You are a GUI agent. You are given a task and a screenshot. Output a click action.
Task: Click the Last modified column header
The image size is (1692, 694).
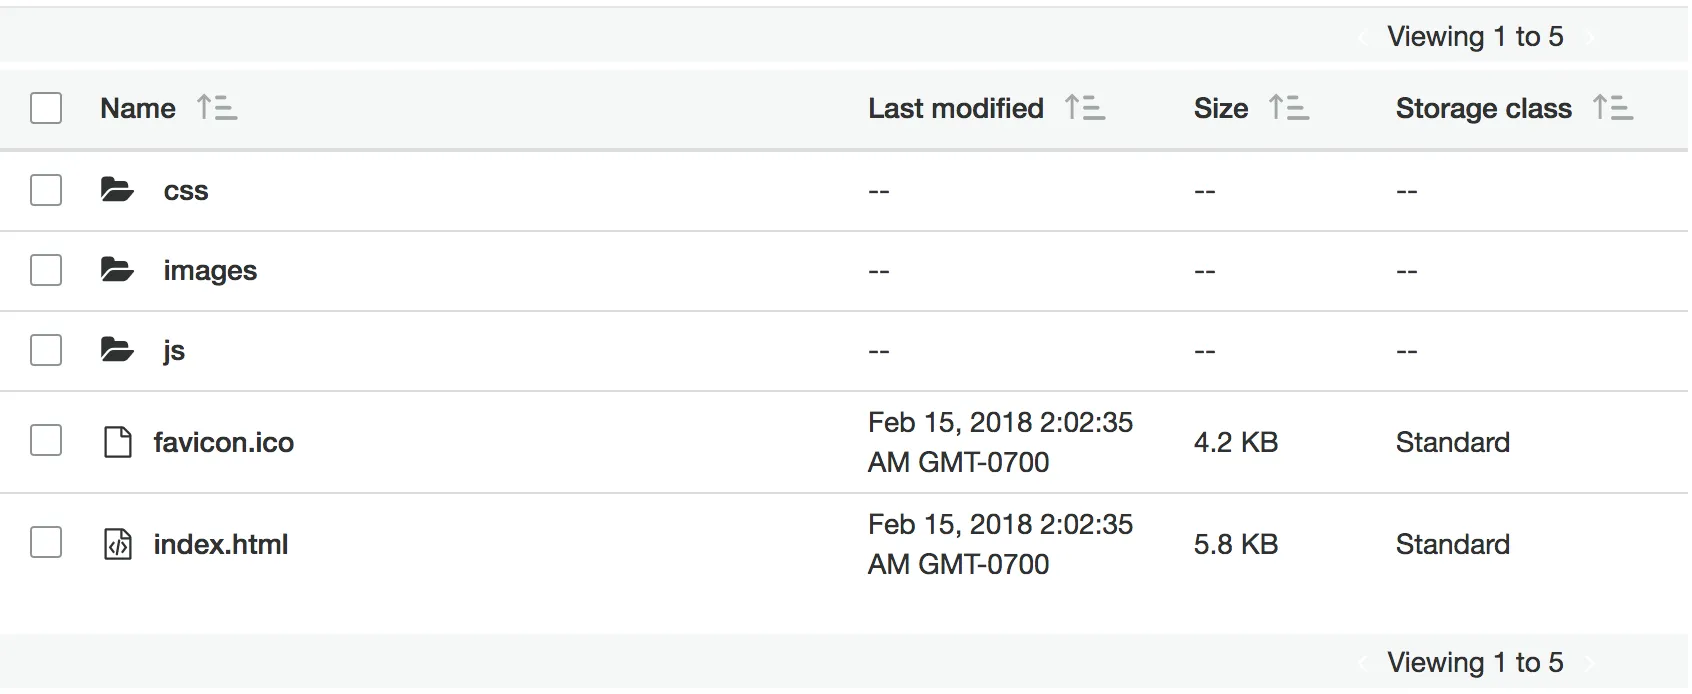[955, 108]
